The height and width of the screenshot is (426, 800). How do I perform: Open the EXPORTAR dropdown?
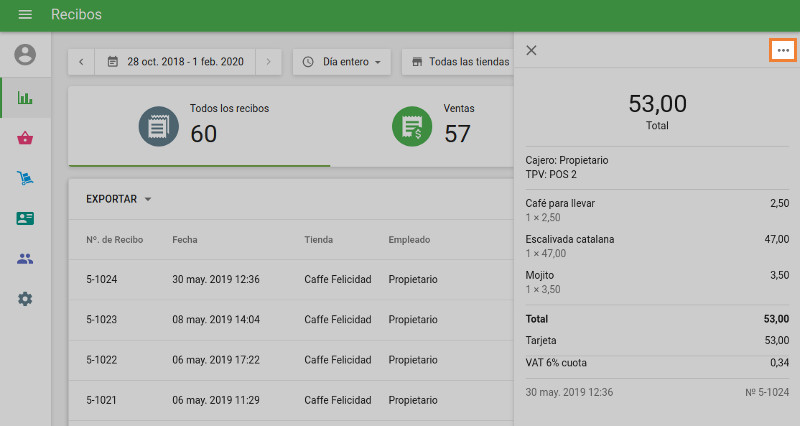tap(118, 199)
